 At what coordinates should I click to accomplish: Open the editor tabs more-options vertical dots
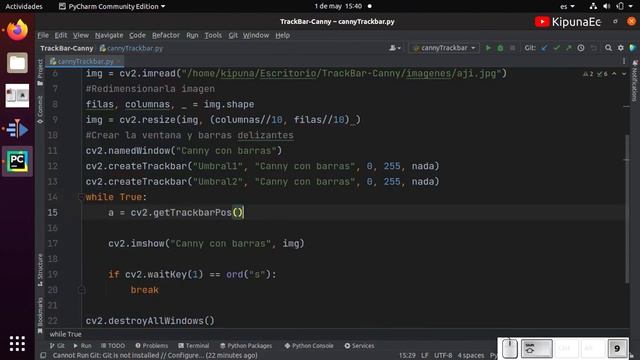point(624,61)
